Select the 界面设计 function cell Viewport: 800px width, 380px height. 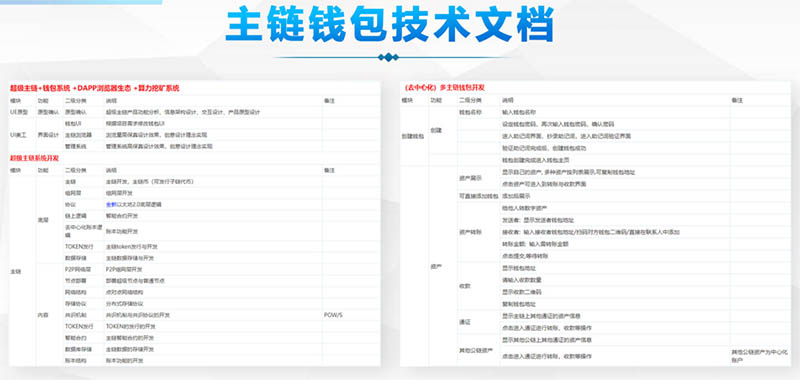pos(47,135)
